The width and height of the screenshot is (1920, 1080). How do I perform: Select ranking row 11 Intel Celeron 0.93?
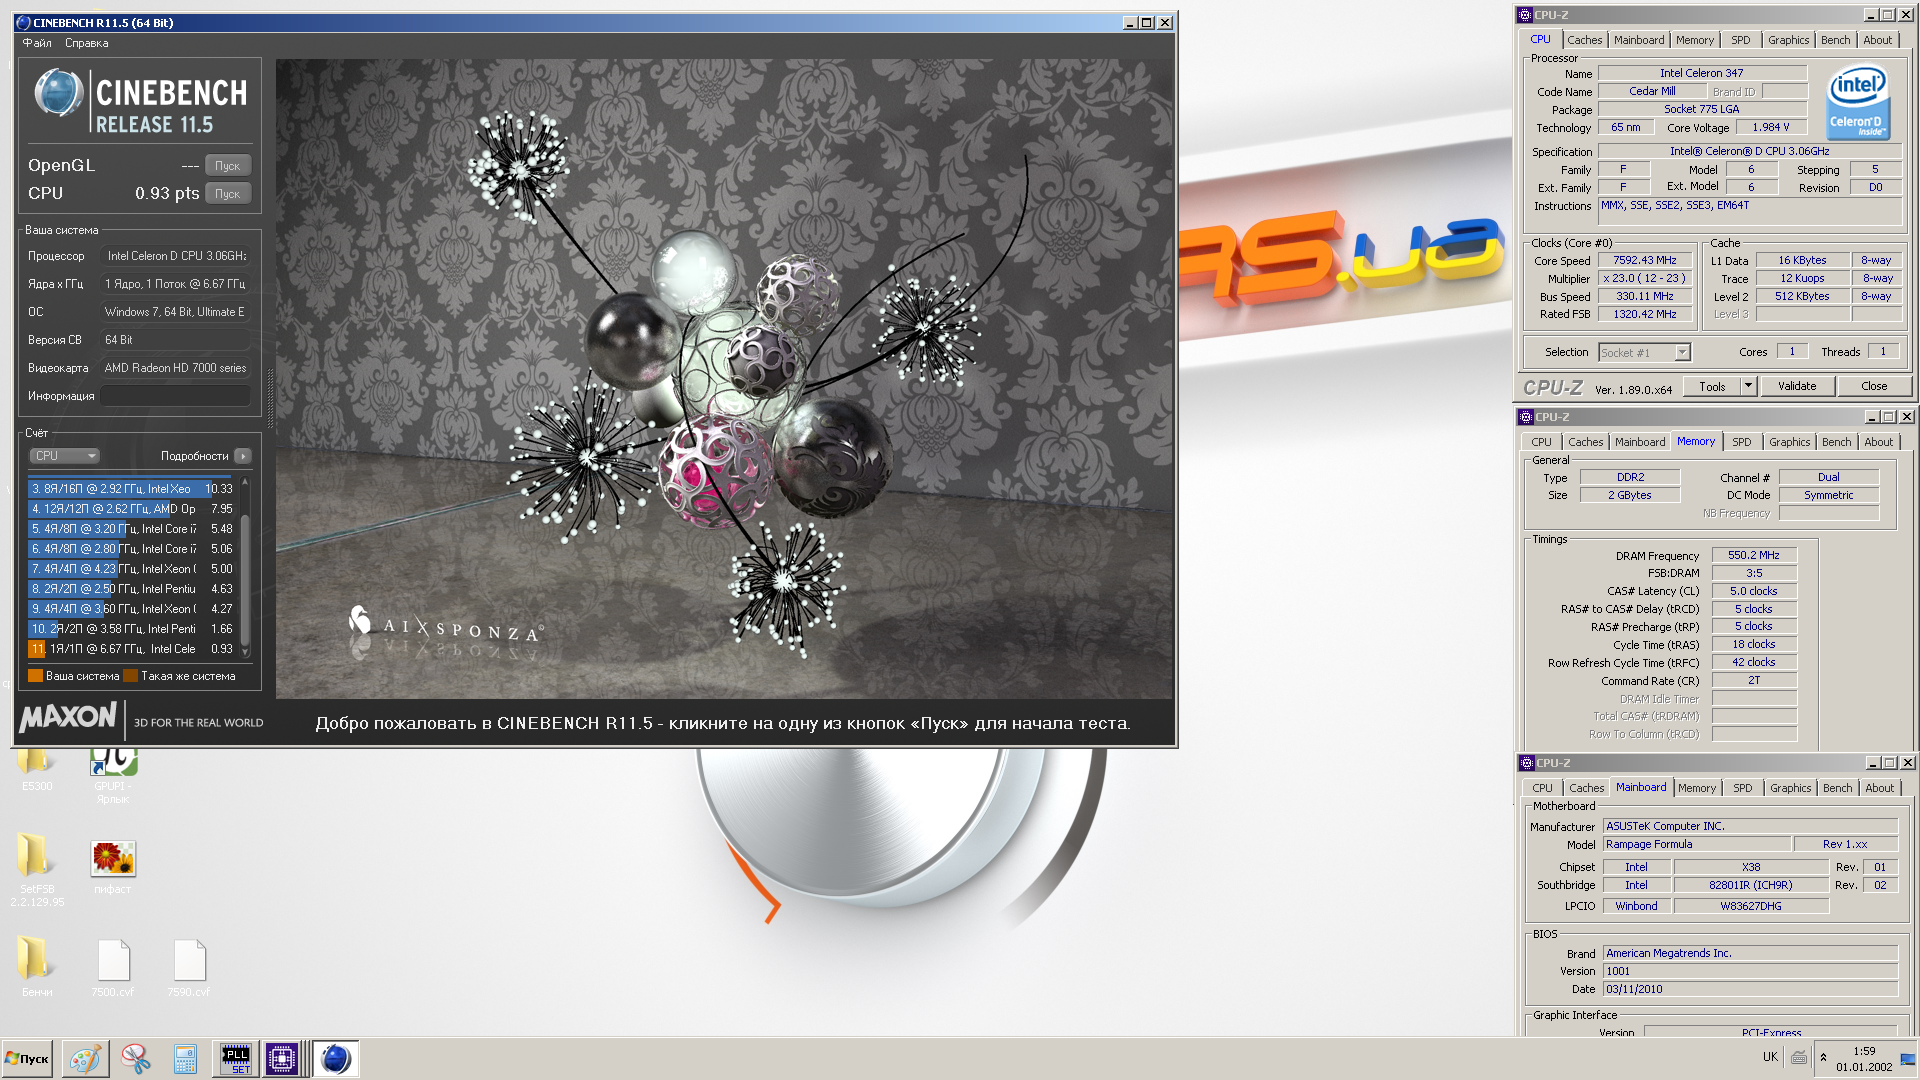pyautogui.click(x=131, y=649)
